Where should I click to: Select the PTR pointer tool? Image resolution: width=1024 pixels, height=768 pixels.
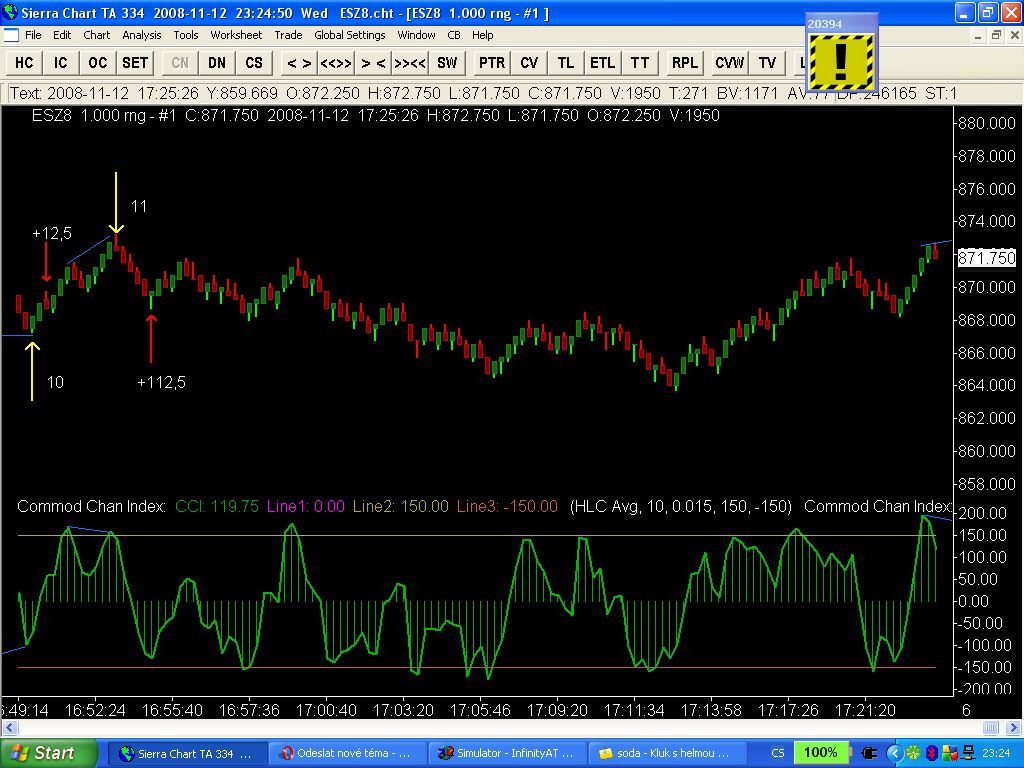tap(491, 62)
